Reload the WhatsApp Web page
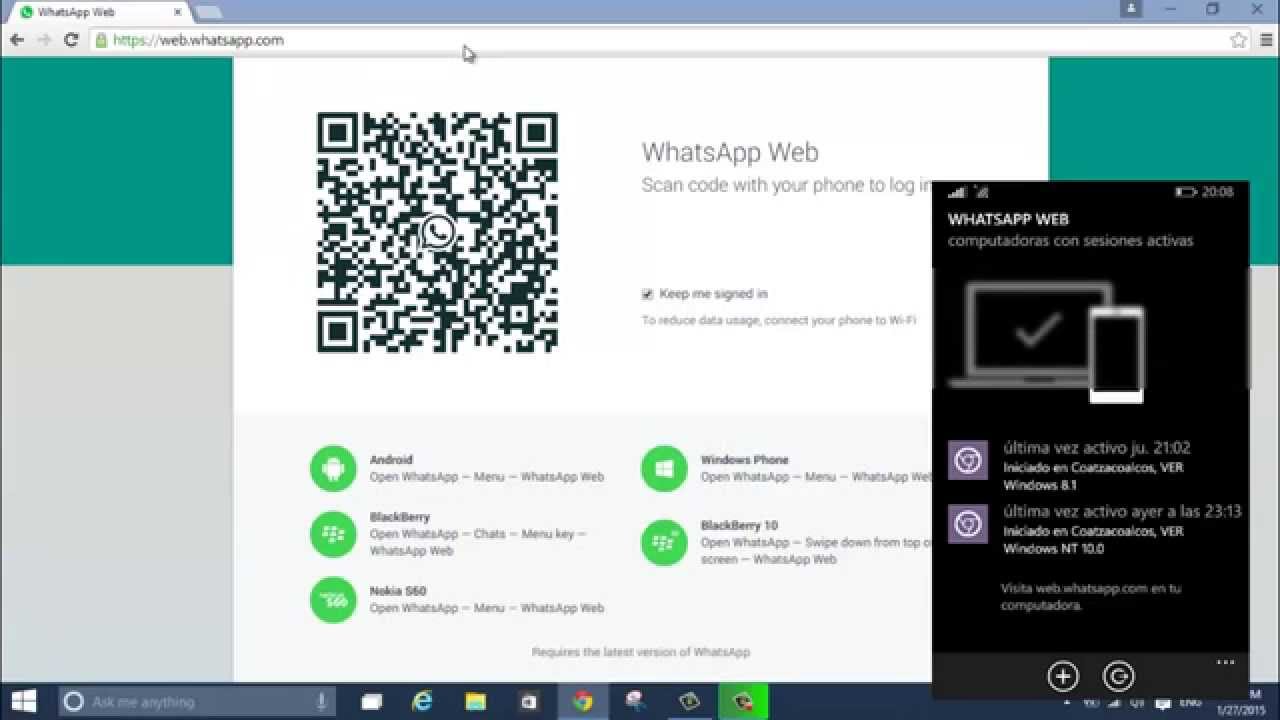Viewport: 1280px width, 720px height. point(71,40)
